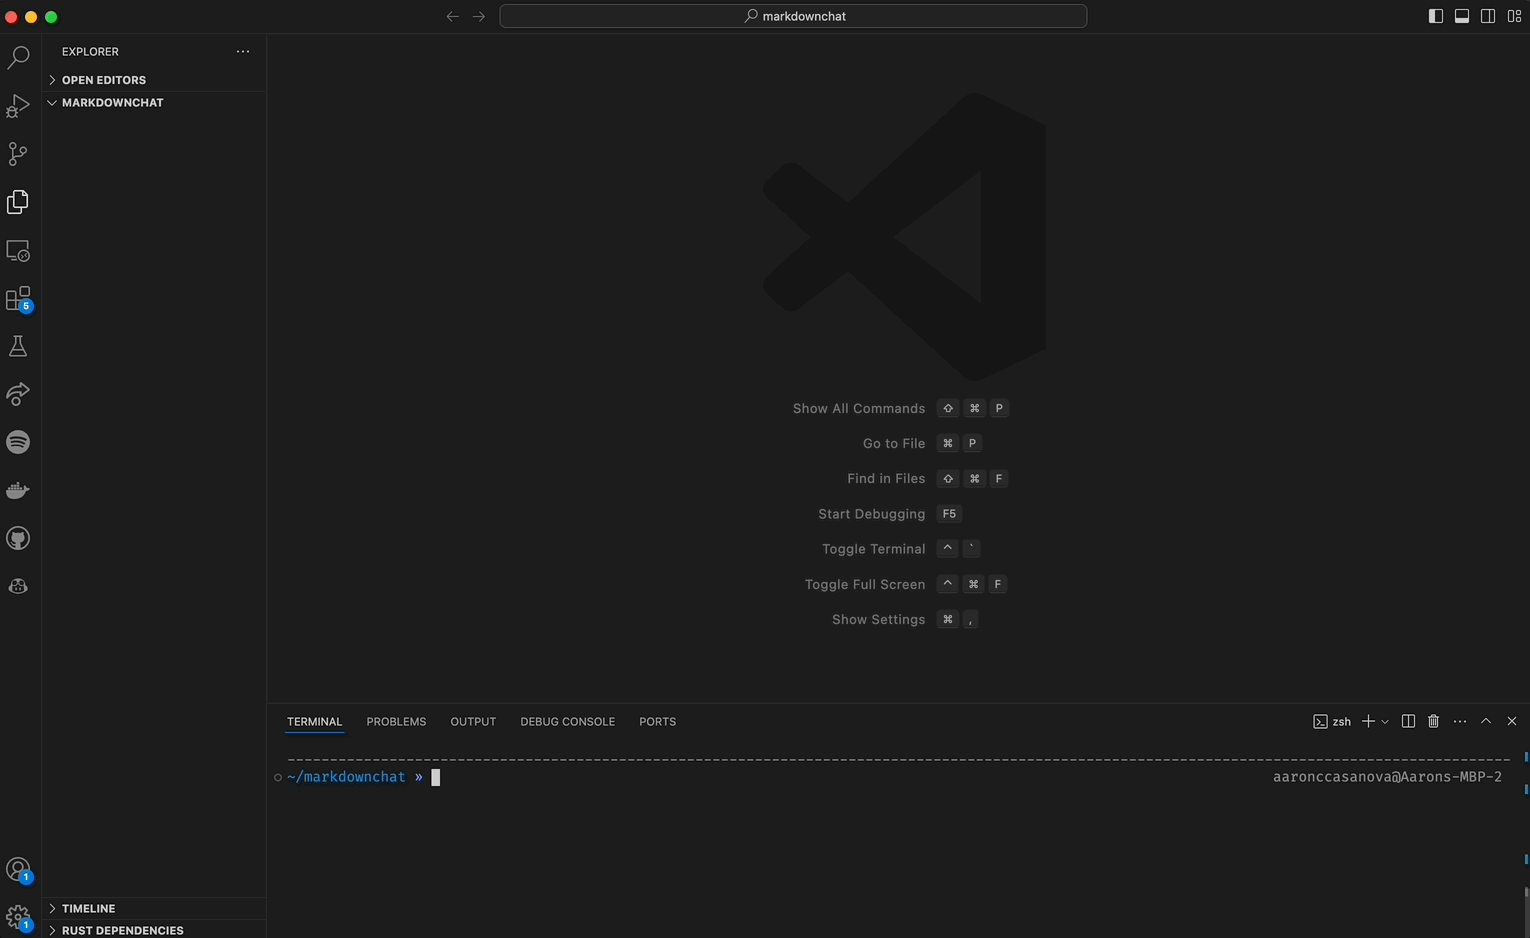Open the Search view in activity bar

click(x=18, y=57)
